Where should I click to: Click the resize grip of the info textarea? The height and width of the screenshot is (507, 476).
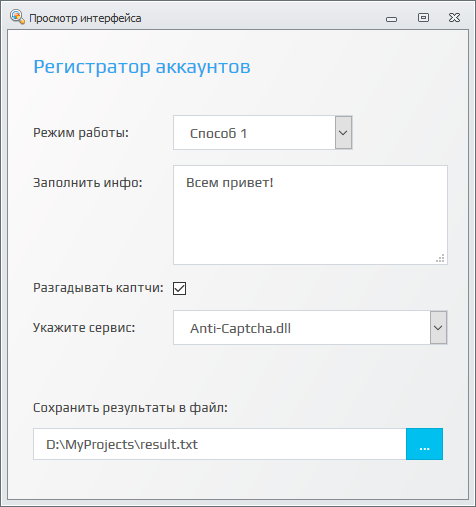click(x=440, y=258)
